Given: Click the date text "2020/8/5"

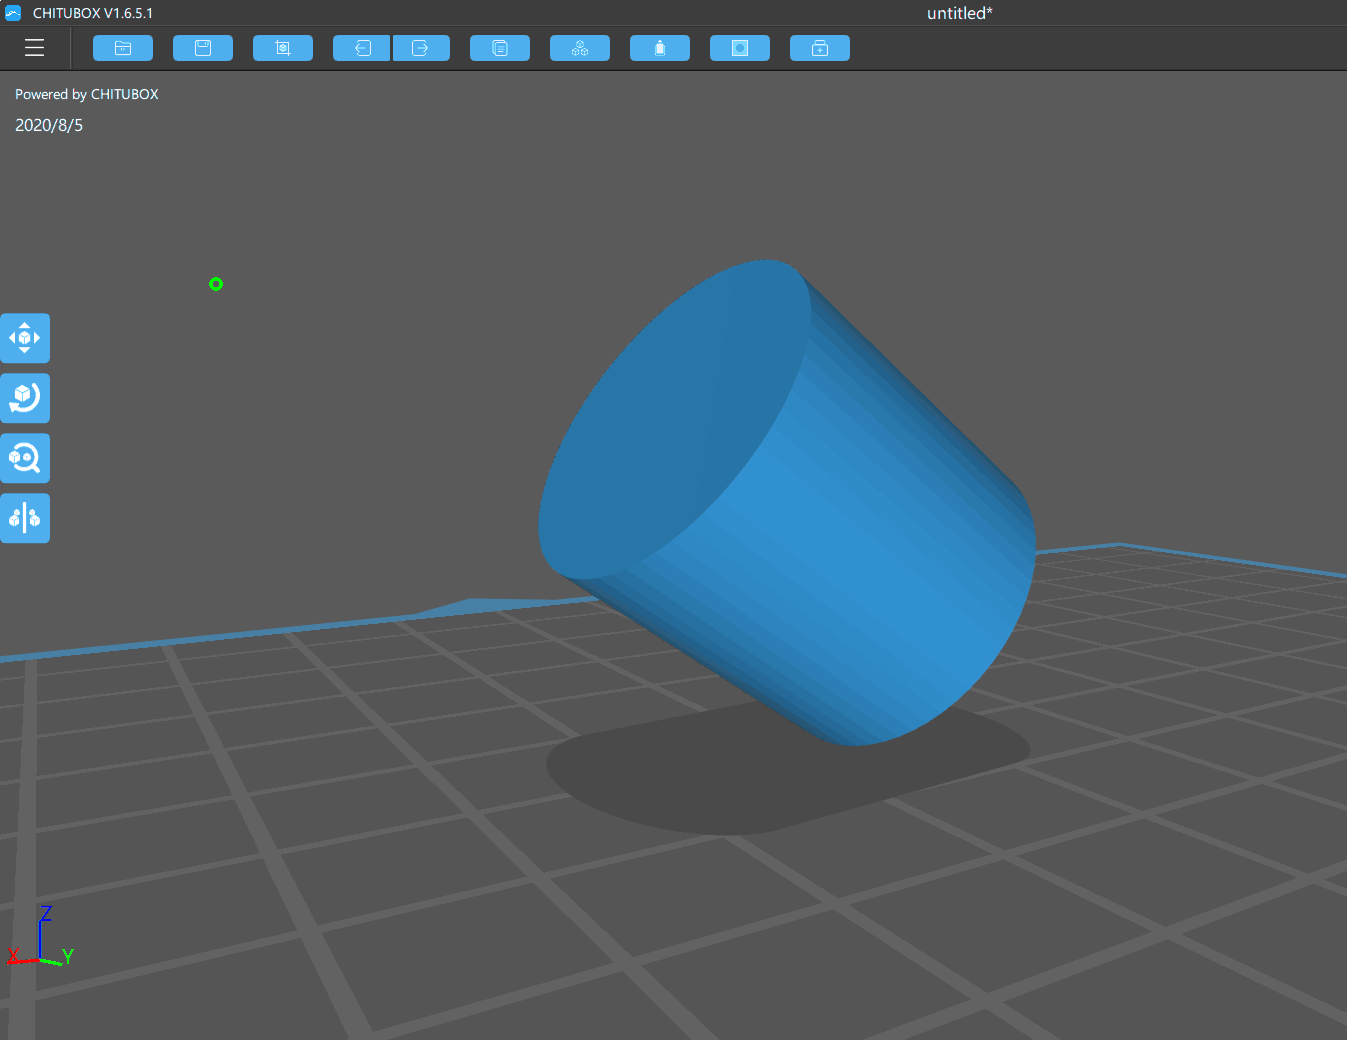Looking at the screenshot, I should (49, 125).
